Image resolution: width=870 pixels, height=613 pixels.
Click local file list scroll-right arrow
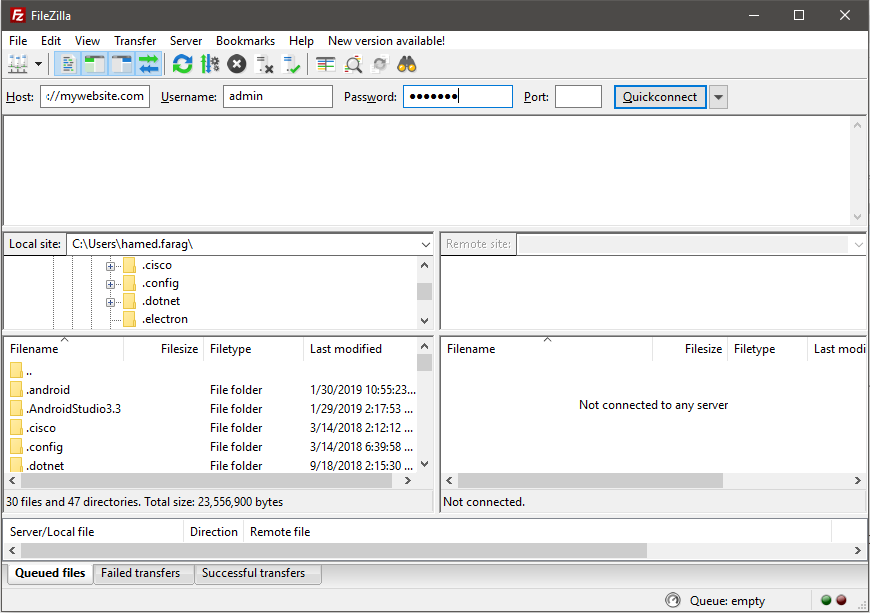(408, 480)
